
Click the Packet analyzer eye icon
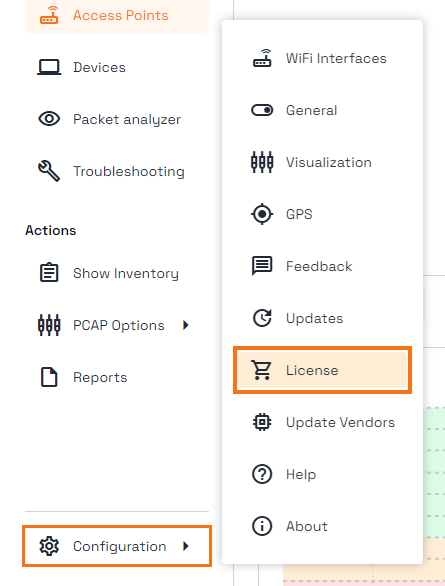click(x=49, y=119)
